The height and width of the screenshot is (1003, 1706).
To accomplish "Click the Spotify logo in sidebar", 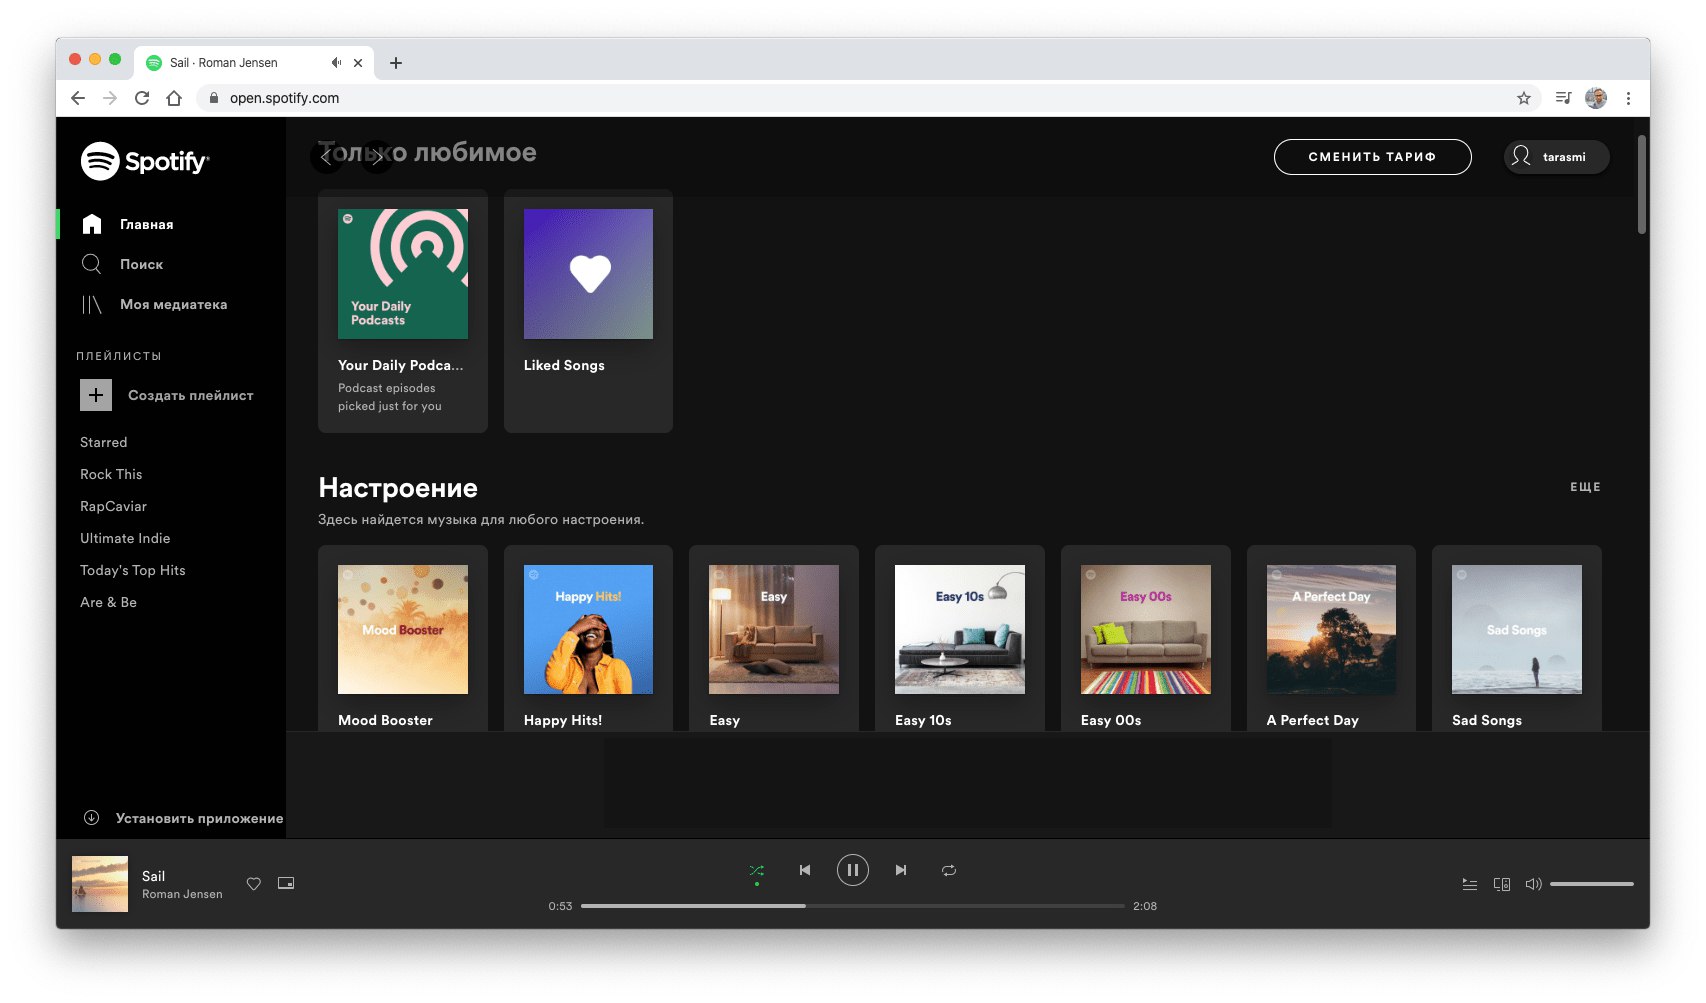I will coord(145,161).
